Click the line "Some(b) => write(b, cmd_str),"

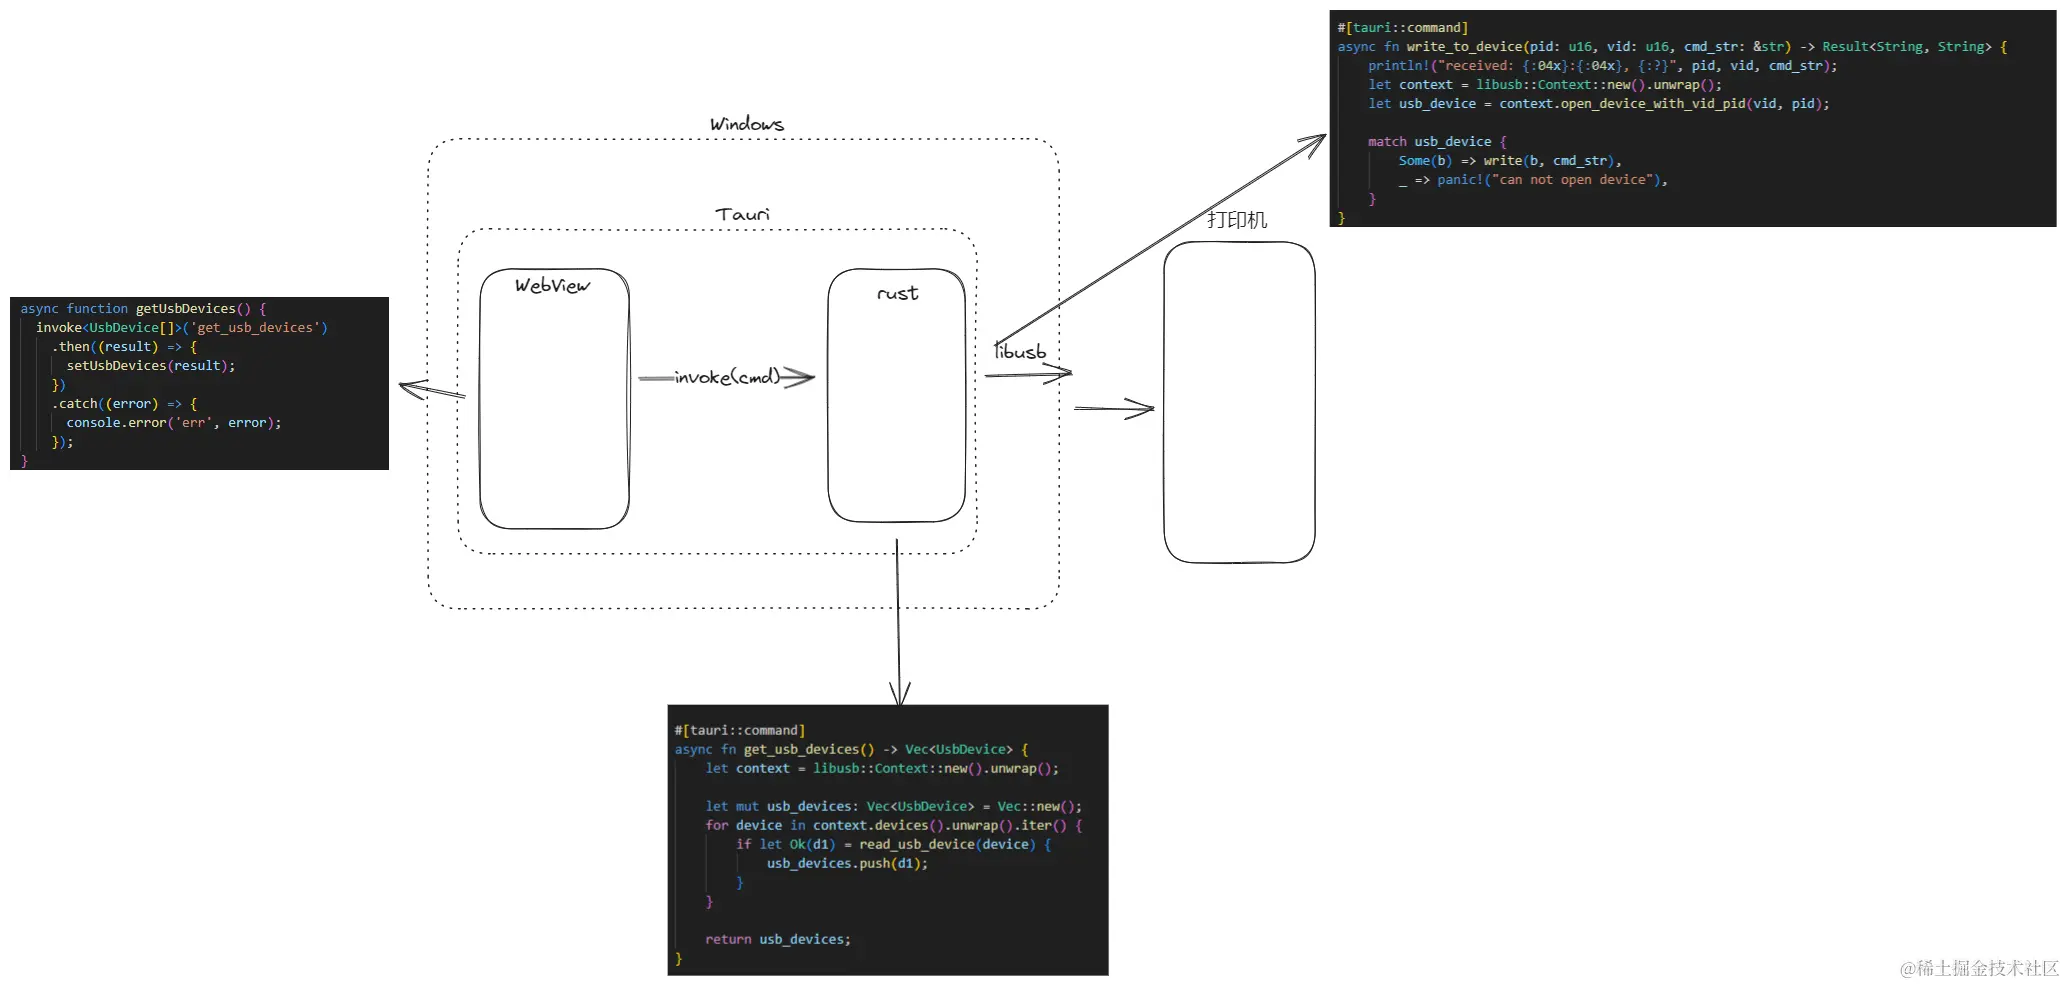pos(1510,161)
